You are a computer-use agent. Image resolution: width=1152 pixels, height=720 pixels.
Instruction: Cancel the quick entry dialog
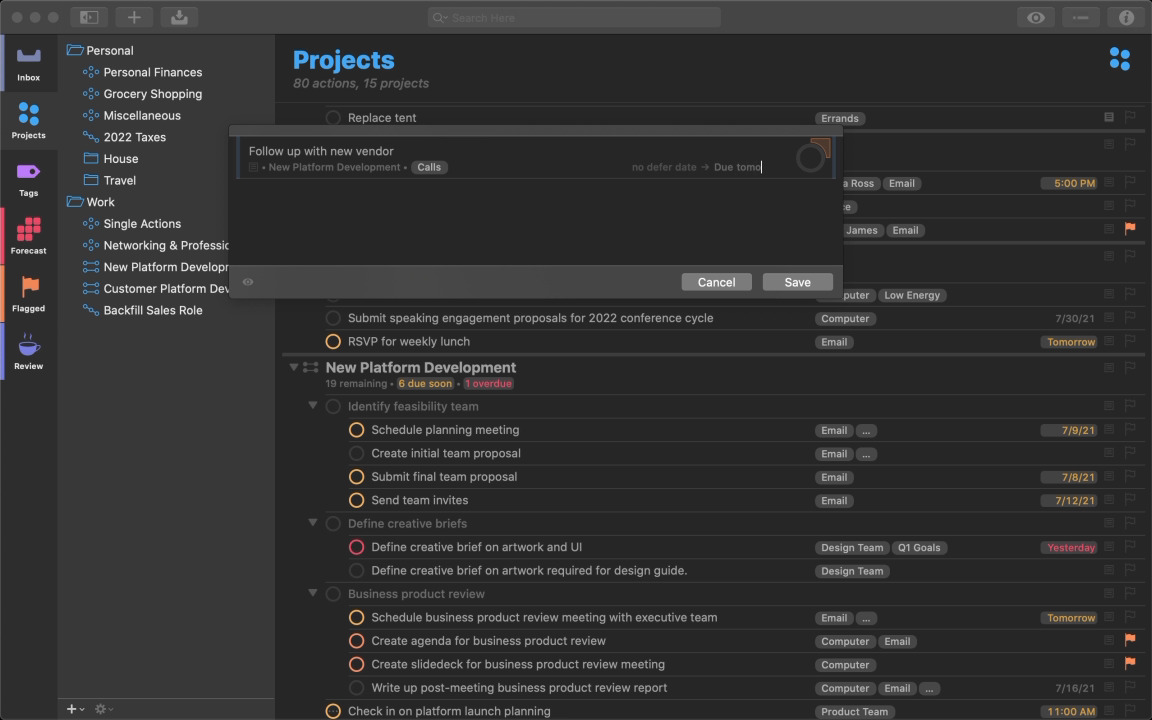pyautogui.click(x=716, y=282)
